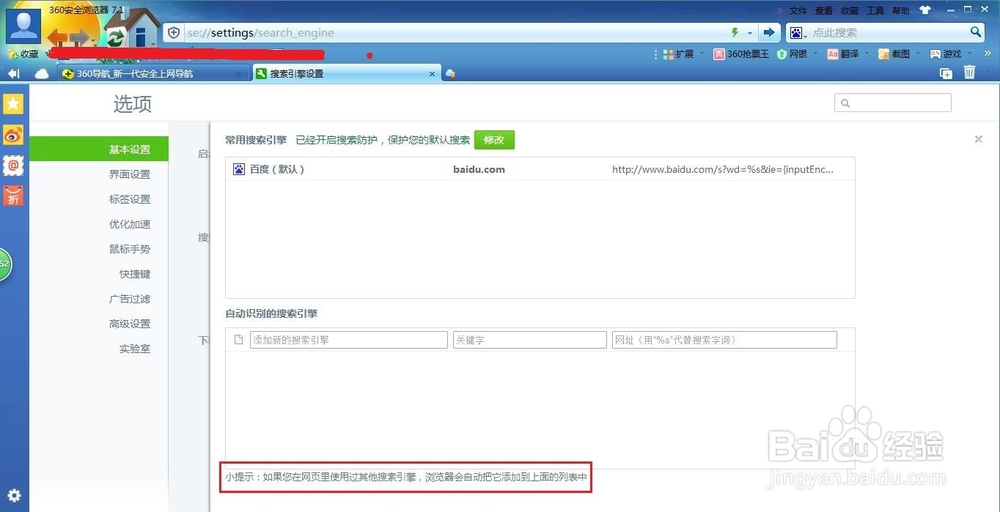Viewport: 1000px width, 512px height.
Task: Open the 扩展 extensions toolbar item
Action: (x=679, y=54)
